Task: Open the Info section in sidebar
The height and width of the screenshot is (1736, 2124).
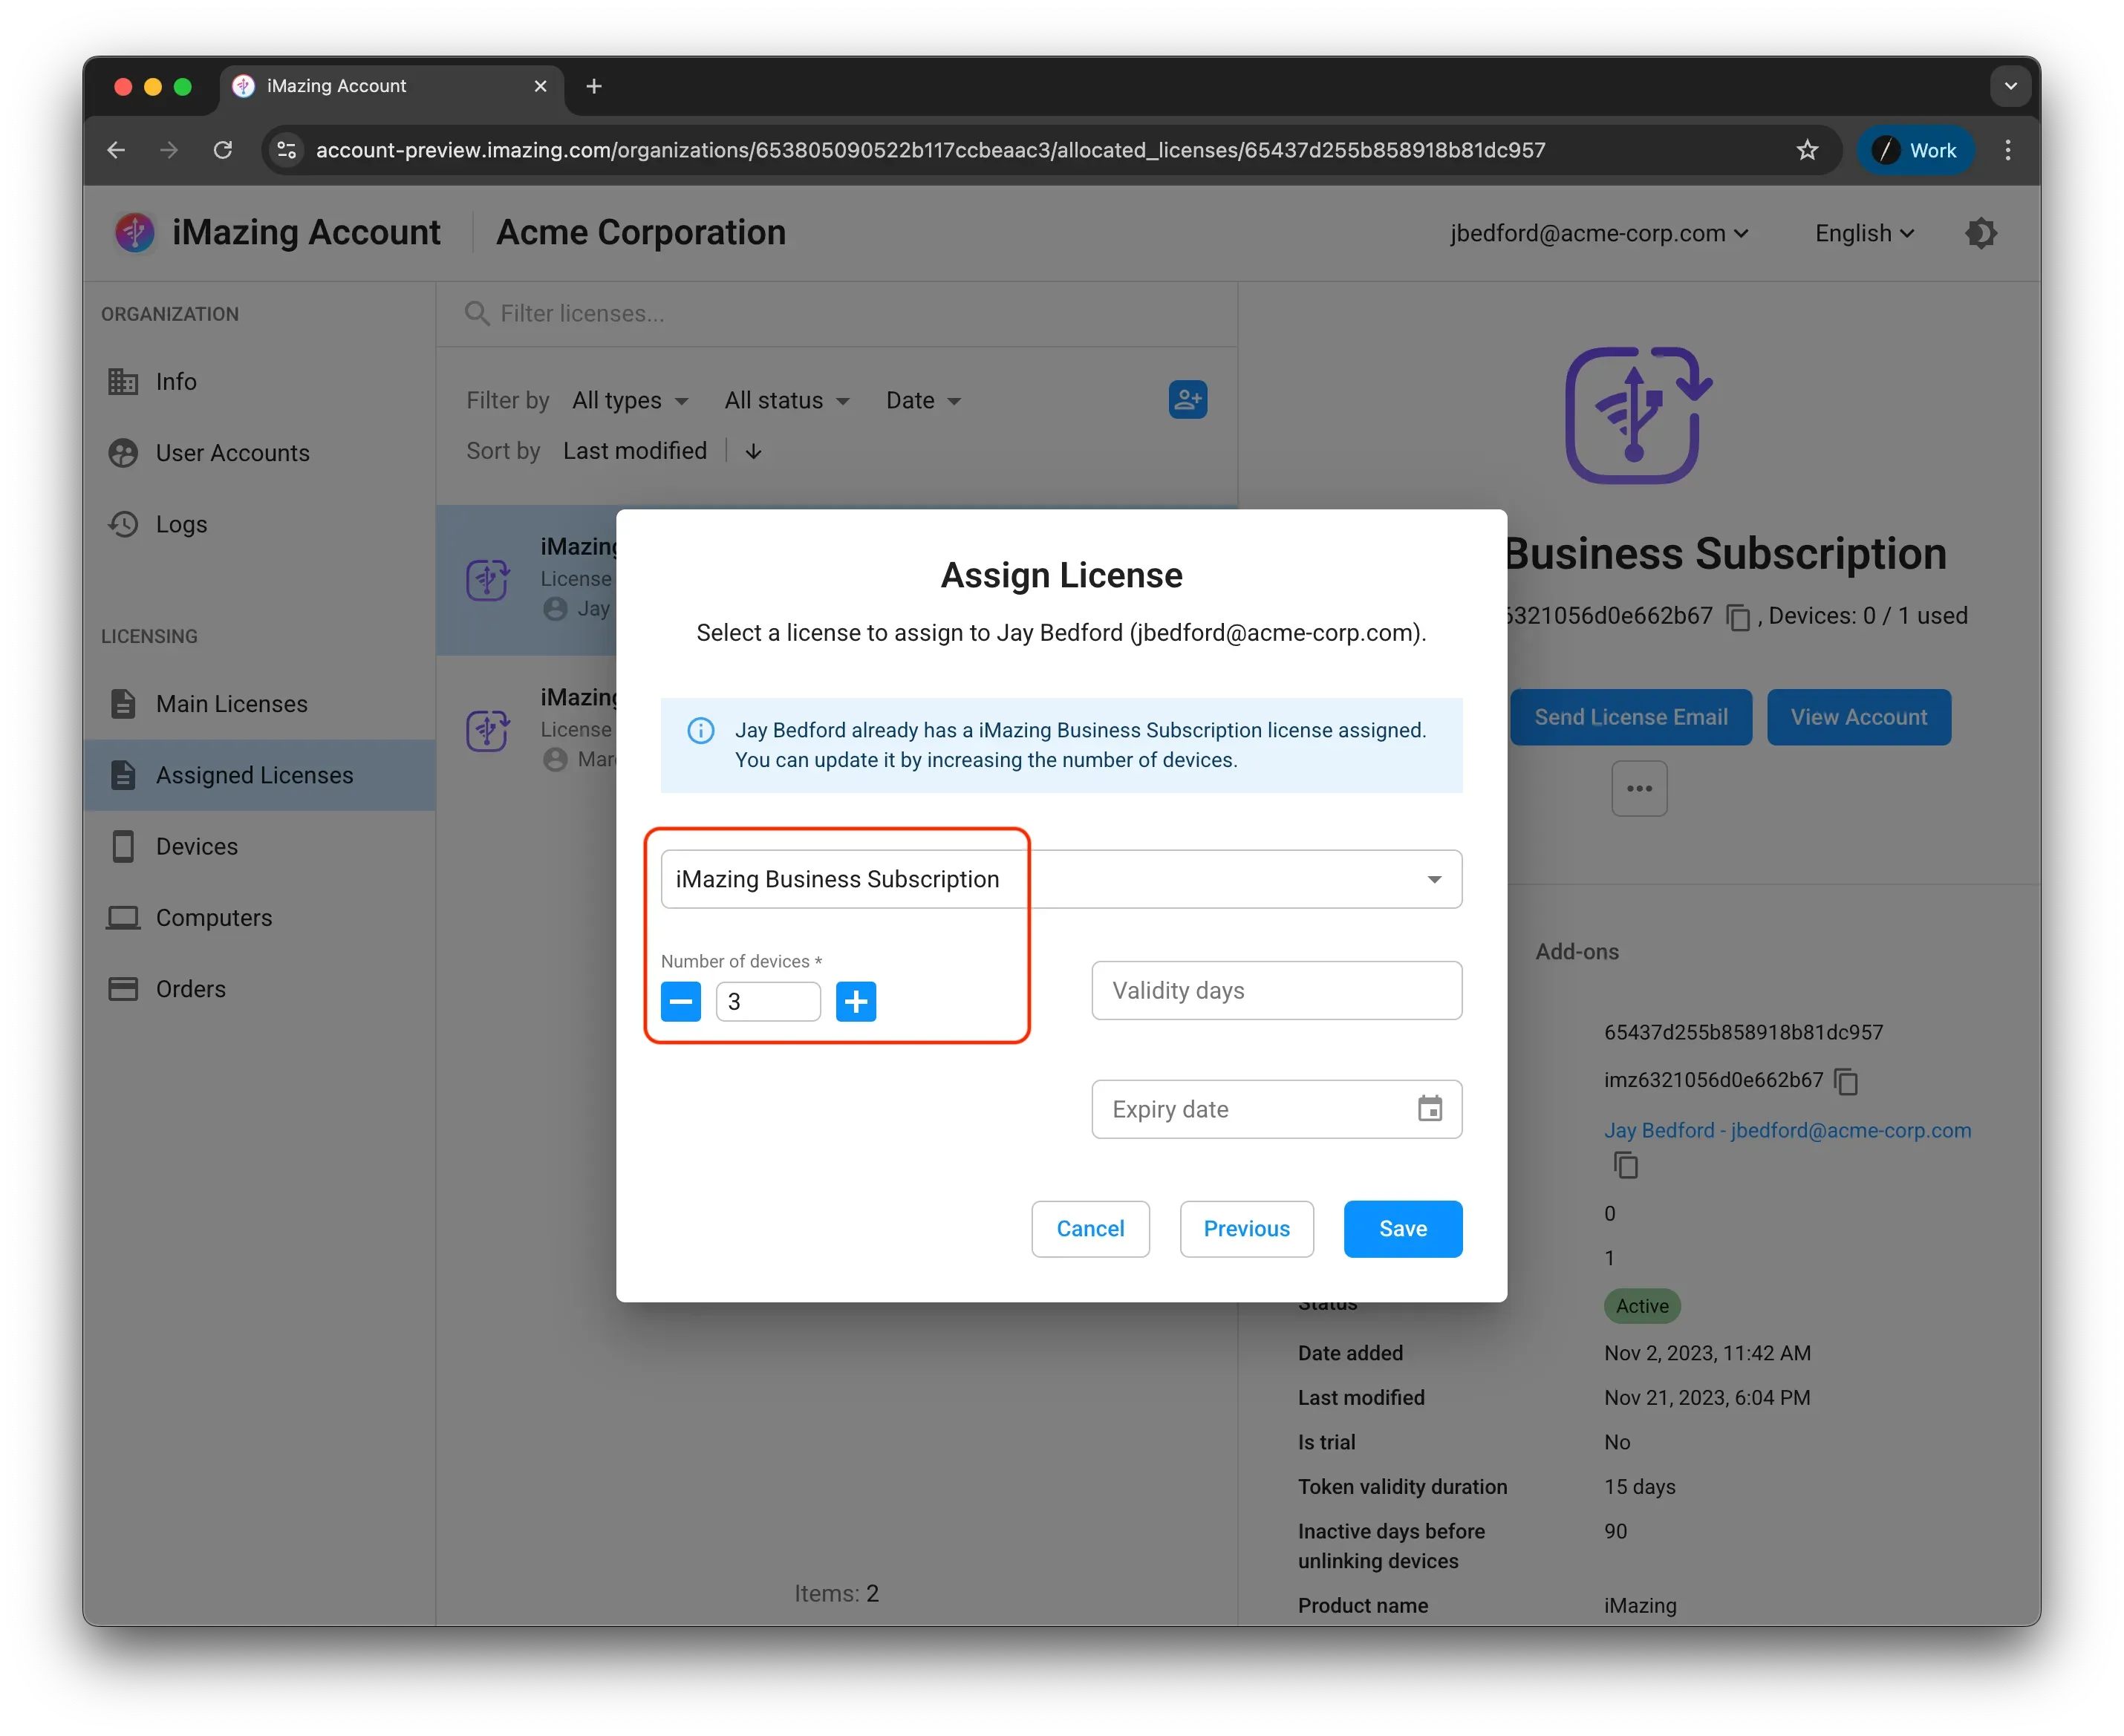Action: coord(176,381)
